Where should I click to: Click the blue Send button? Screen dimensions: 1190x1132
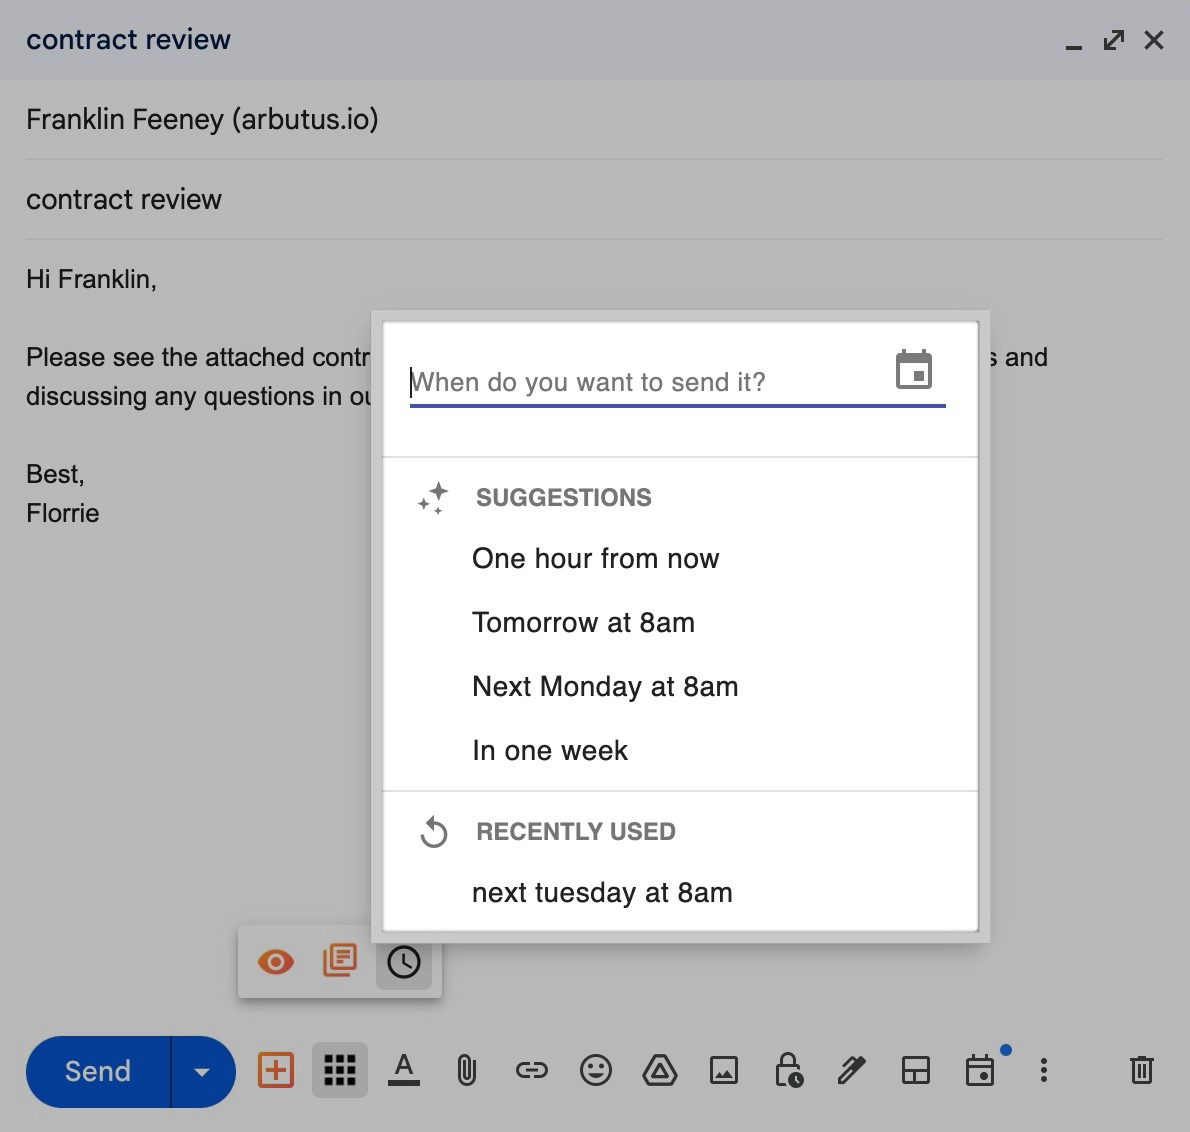click(x=97, y=1071)
